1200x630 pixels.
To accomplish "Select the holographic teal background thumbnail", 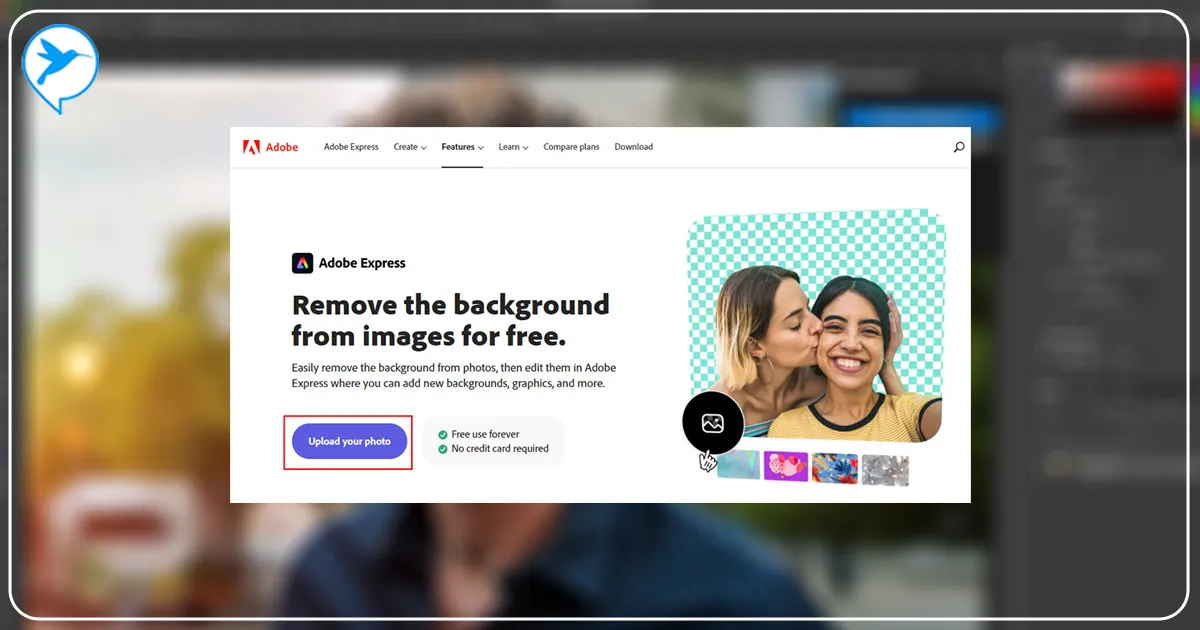I will point(738,466).
